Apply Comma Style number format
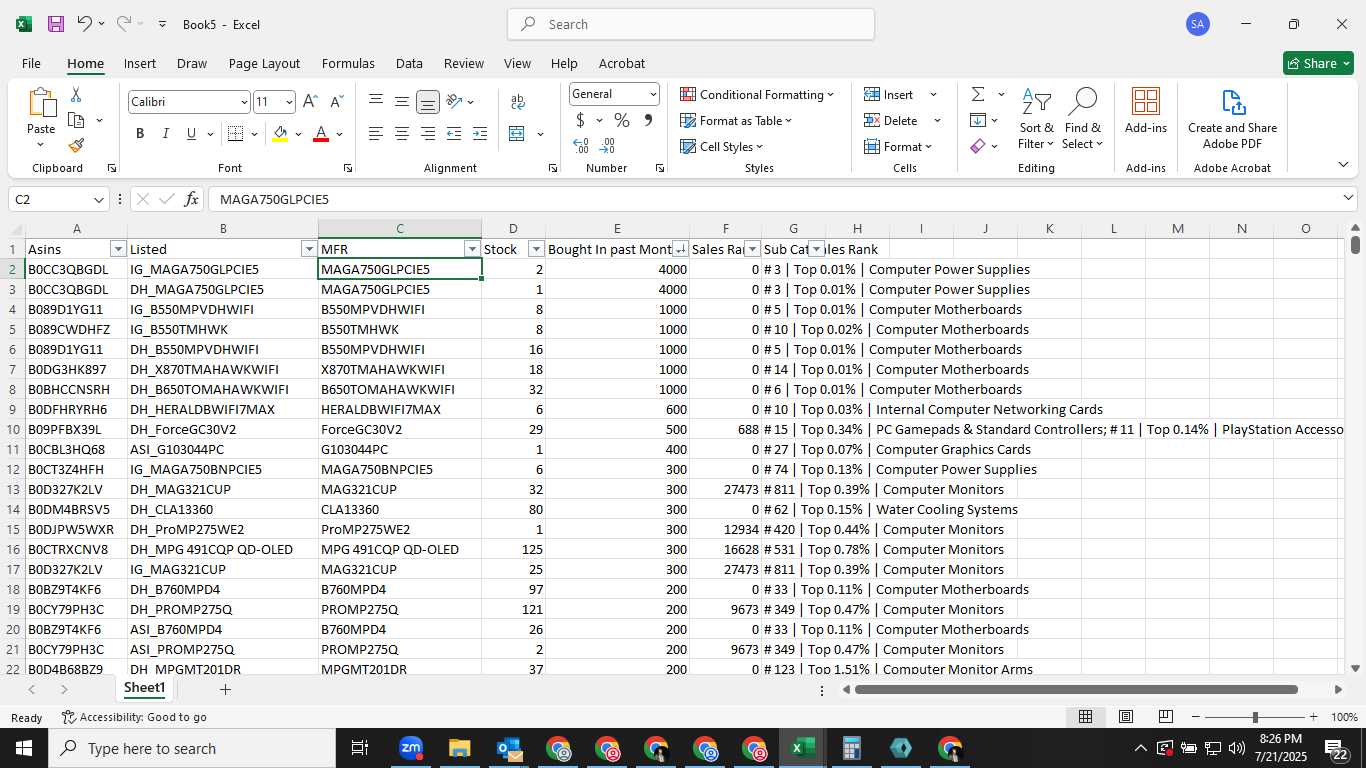 tap(648, 121)
